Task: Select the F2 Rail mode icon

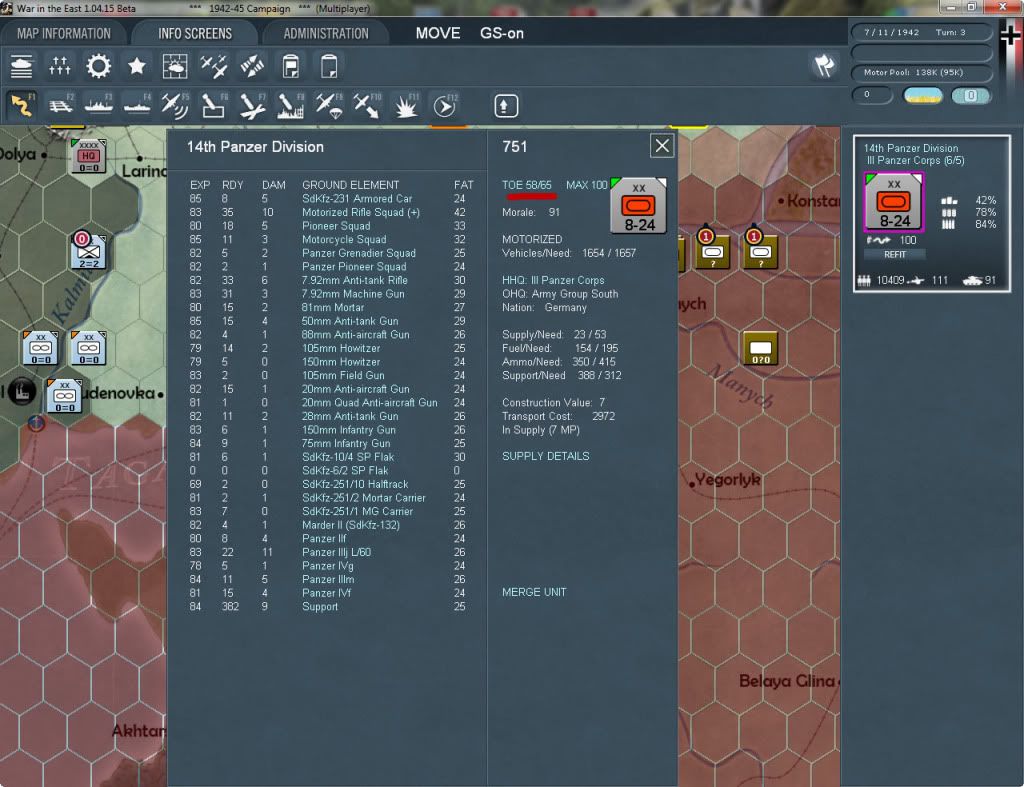Action: click(61, 105)
